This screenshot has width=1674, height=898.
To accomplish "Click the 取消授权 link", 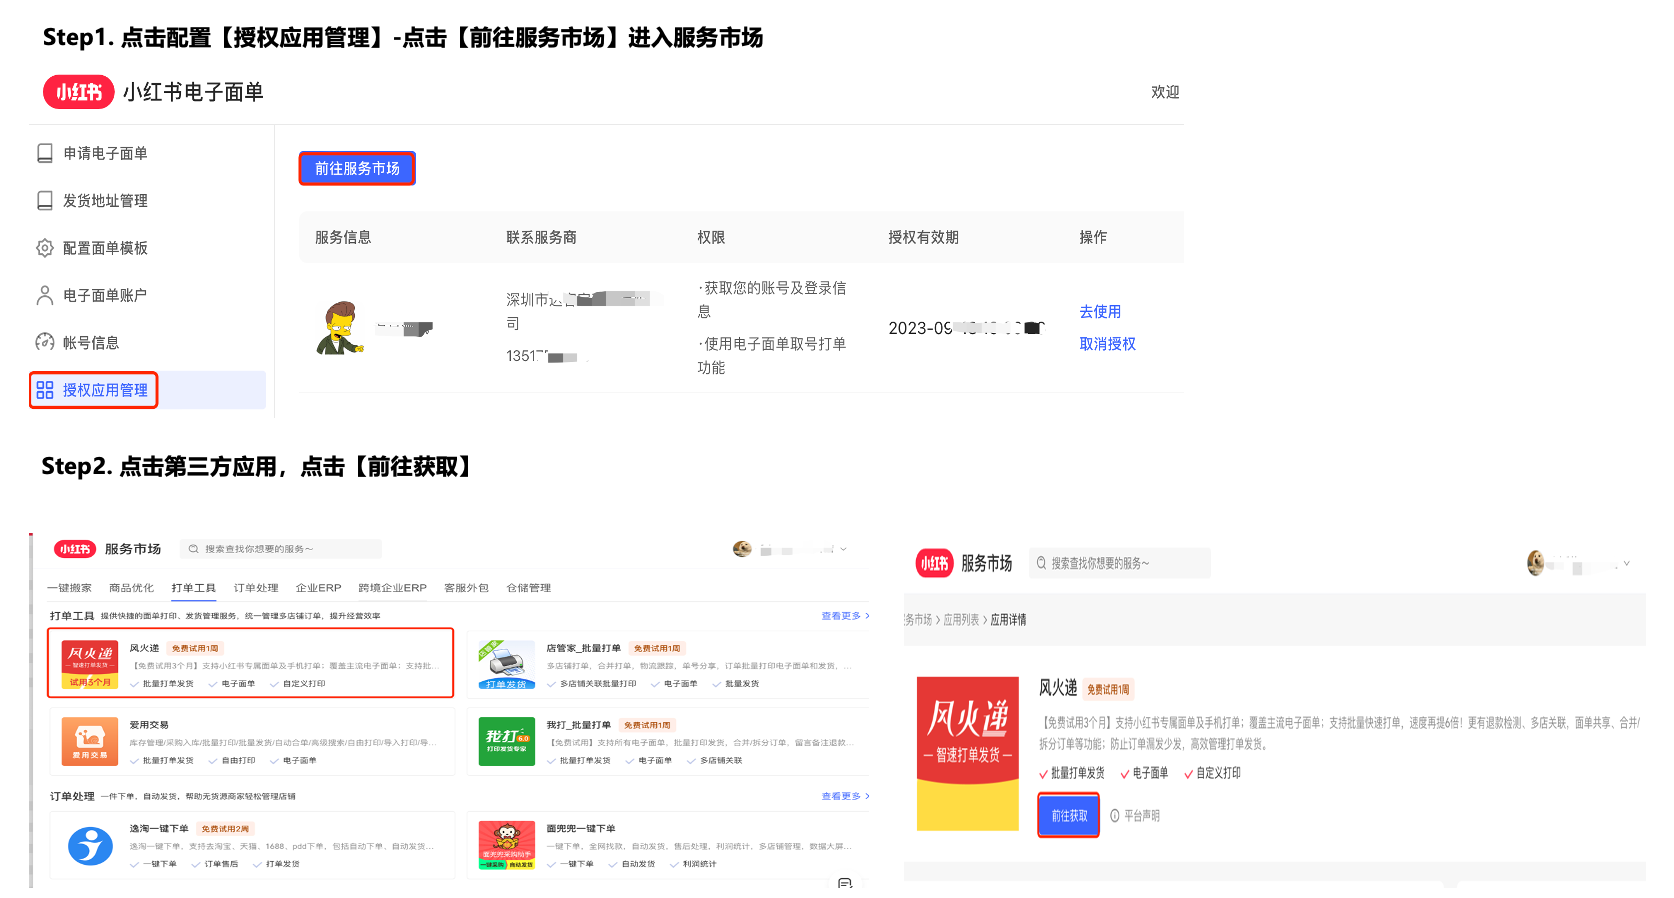I will click(1107, 344).
